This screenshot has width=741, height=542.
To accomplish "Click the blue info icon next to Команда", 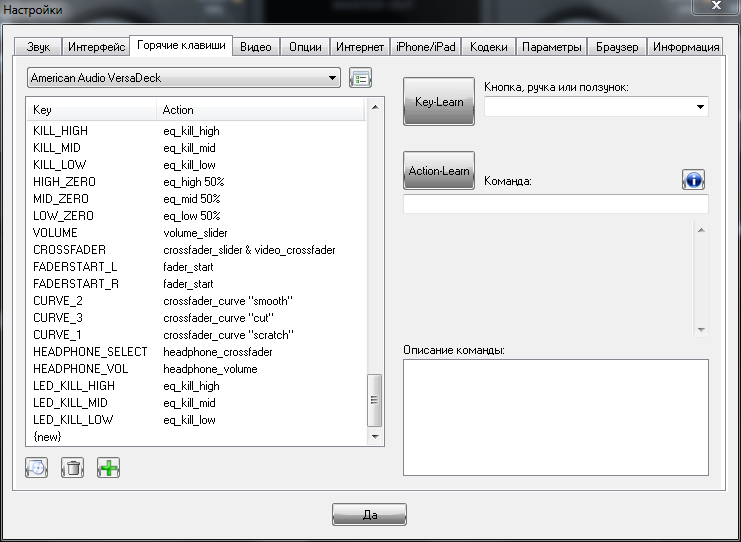I will [693, 180].
